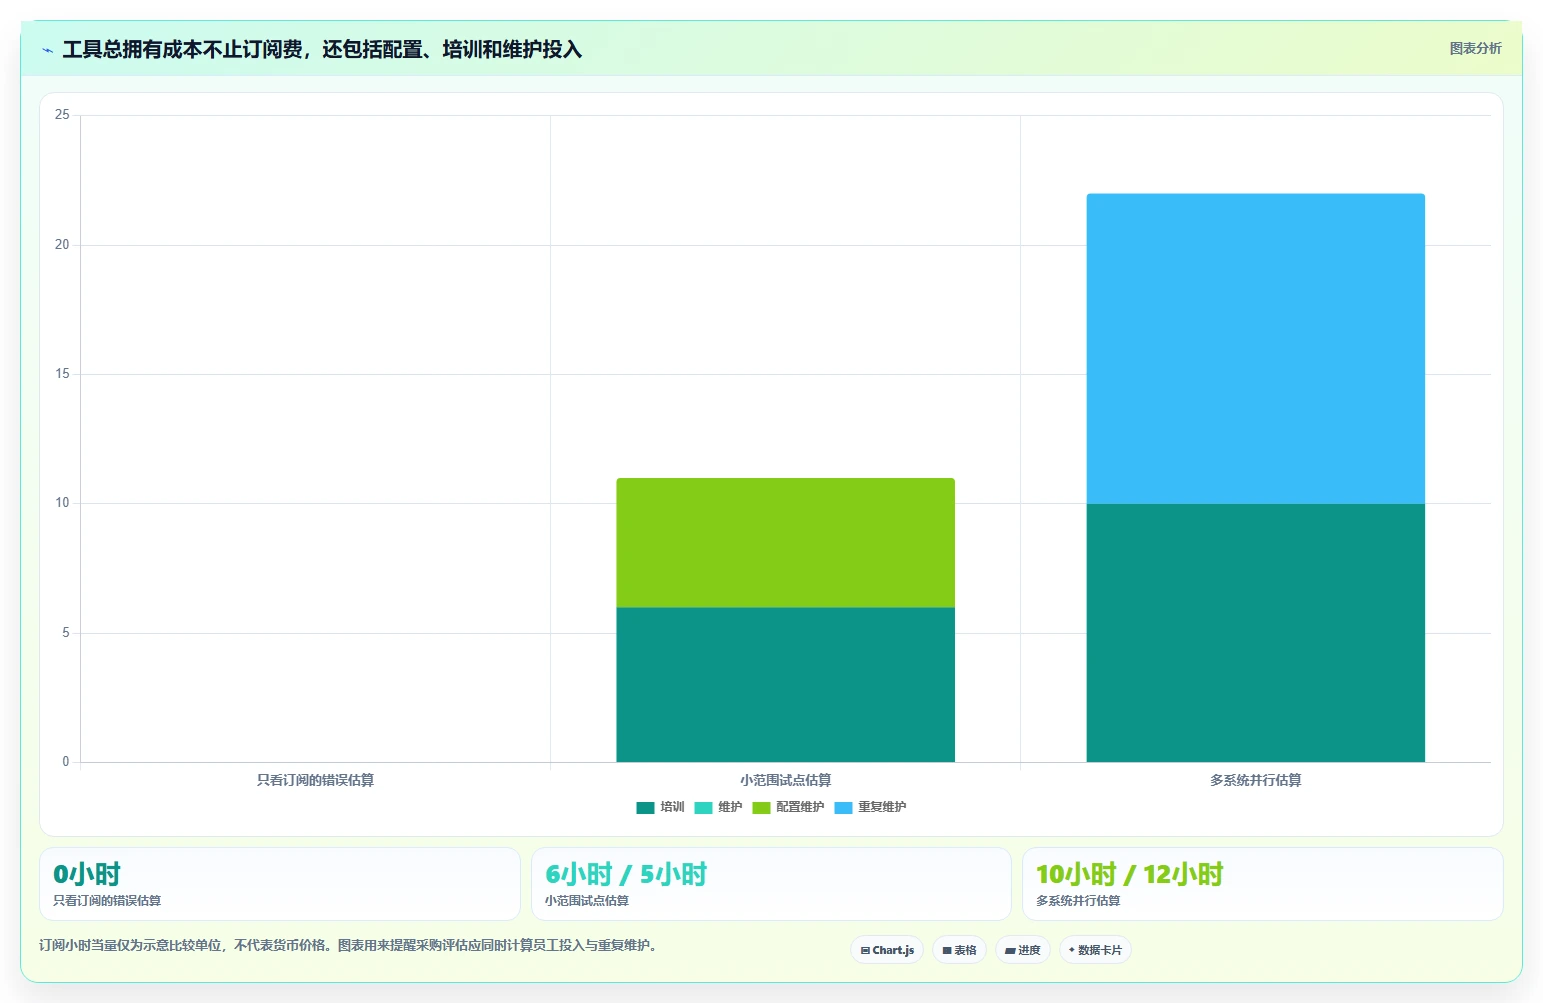Click the 表格 chip
This screenshot has width=1543, height=1003.
click(960, 950)
